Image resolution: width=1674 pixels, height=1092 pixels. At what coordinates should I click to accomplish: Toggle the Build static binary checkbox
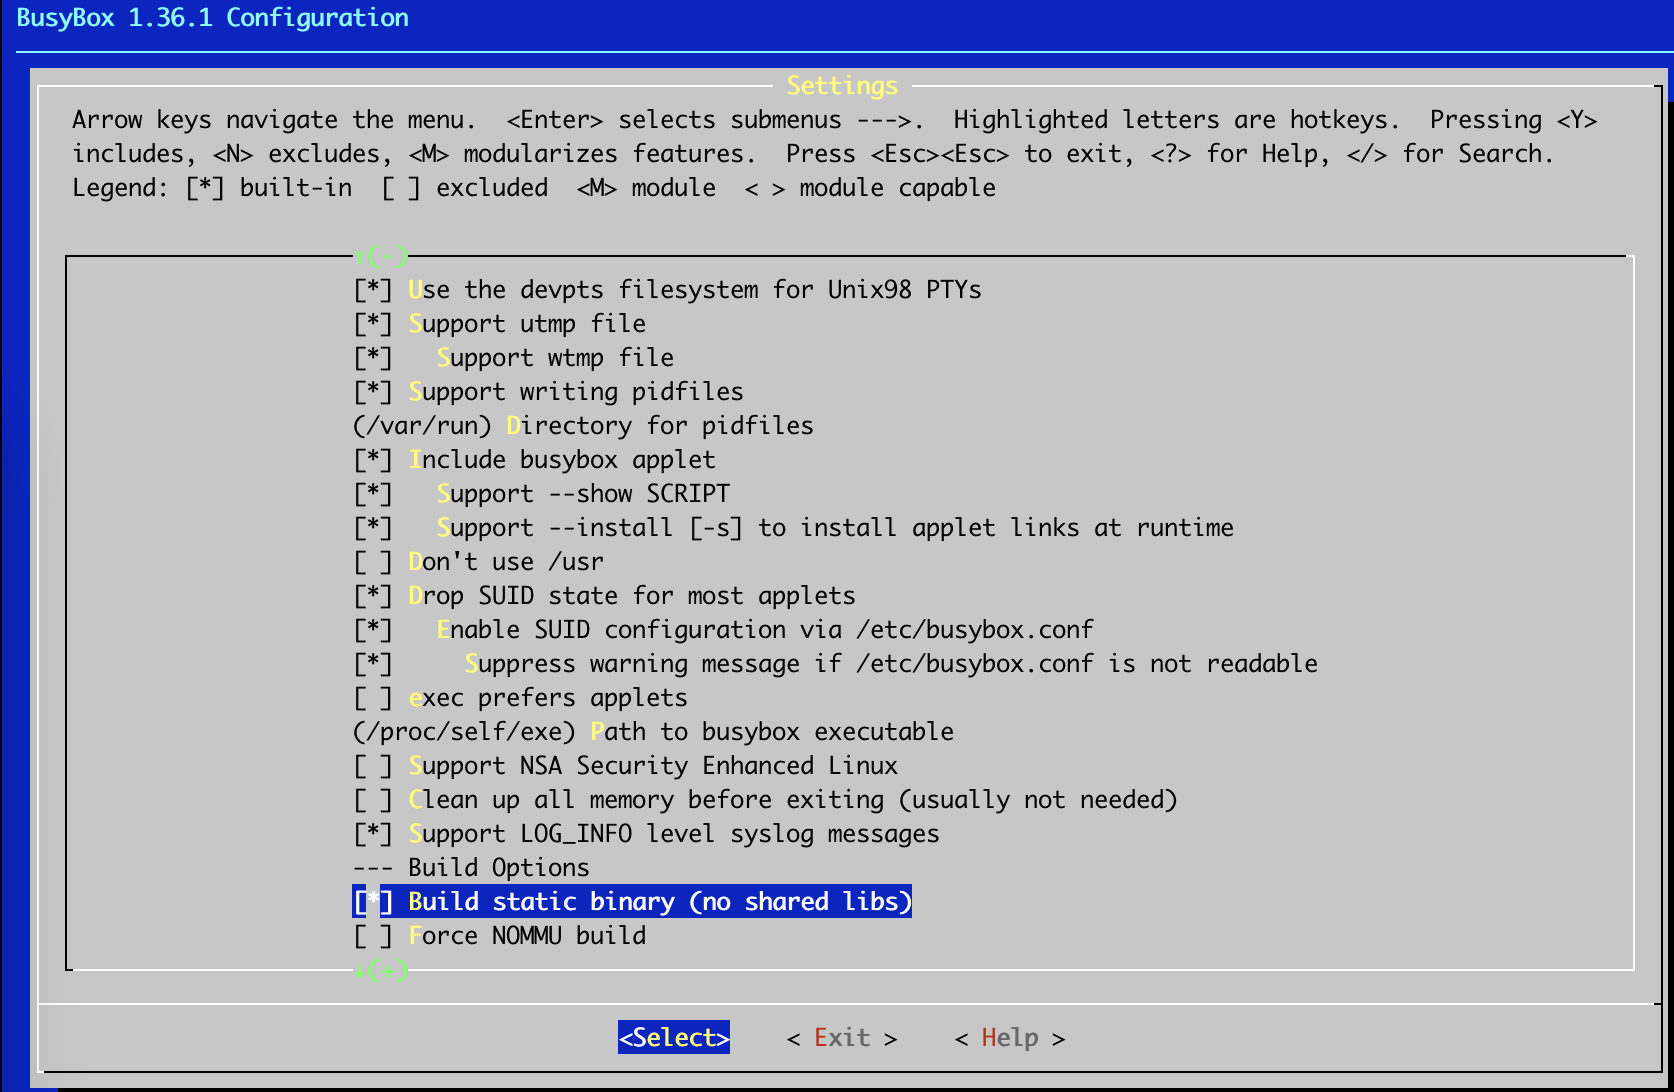[x=373, y=902]
